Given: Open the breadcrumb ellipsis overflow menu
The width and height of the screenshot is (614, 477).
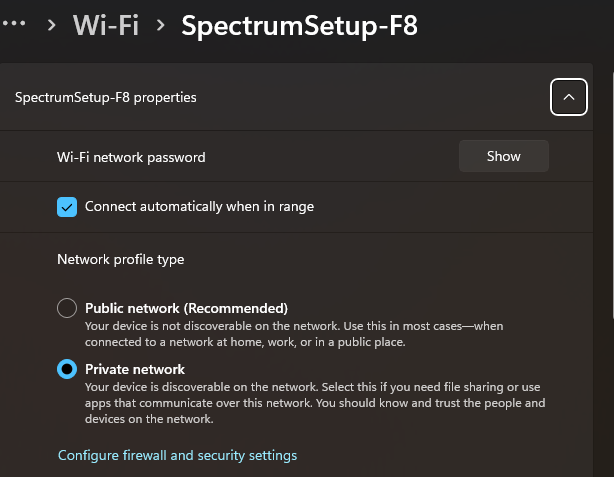Looking at the screenshot, I should 16,24.
